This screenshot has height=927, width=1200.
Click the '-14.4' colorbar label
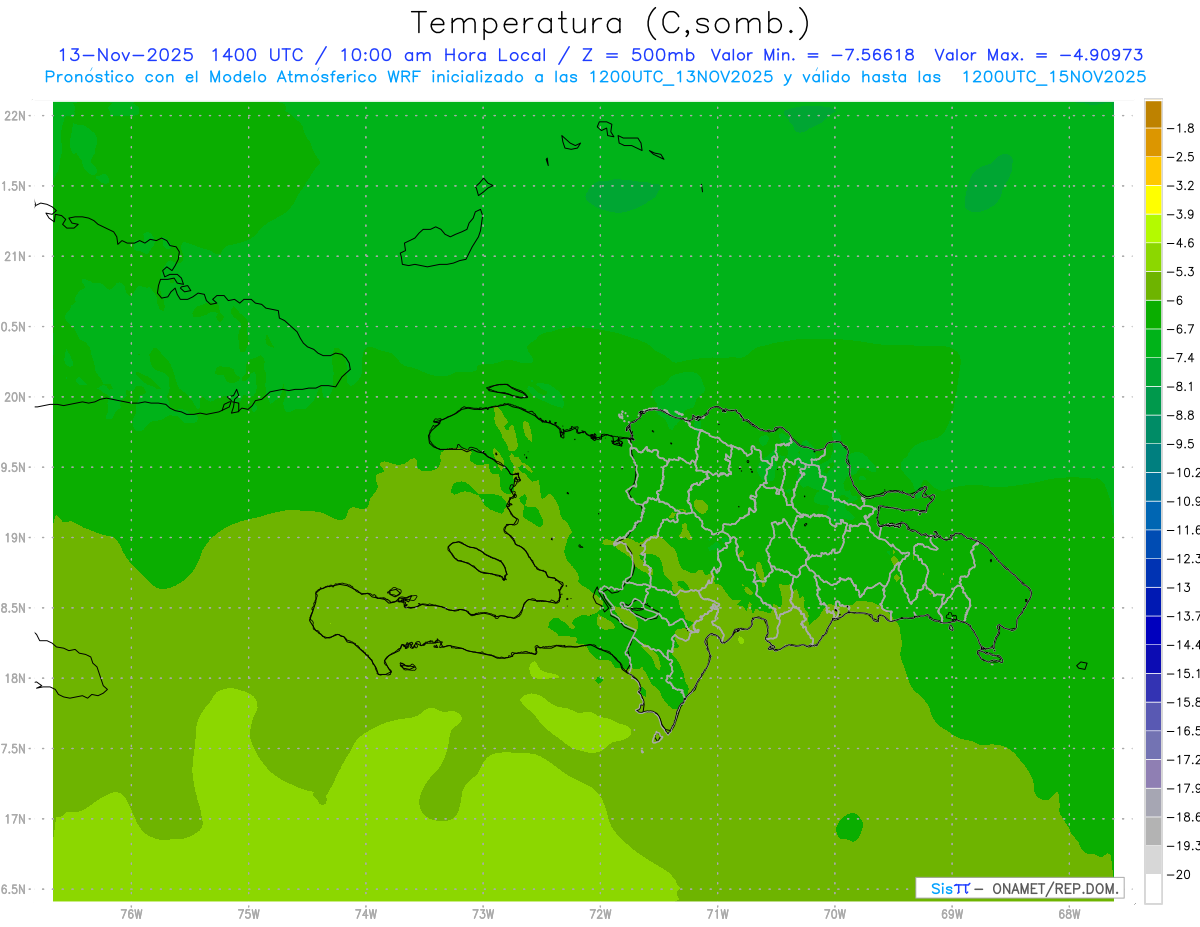[x=1184, y=644]
